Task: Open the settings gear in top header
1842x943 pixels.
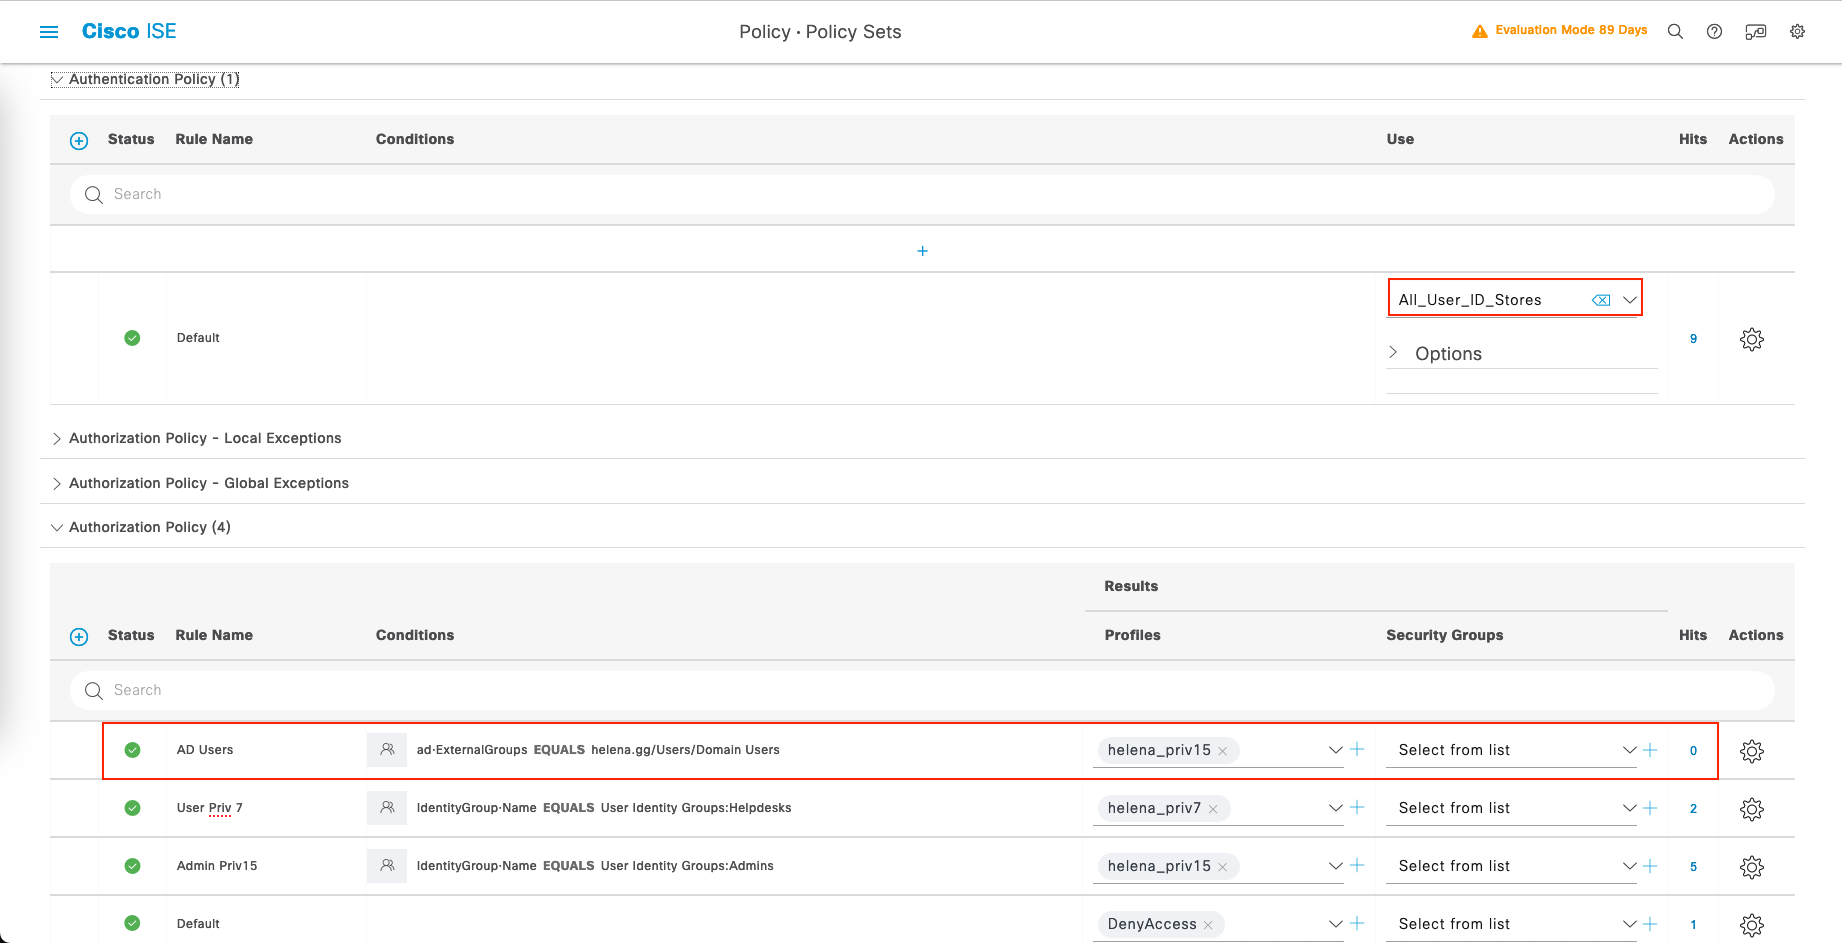Action: (1797, 32)
